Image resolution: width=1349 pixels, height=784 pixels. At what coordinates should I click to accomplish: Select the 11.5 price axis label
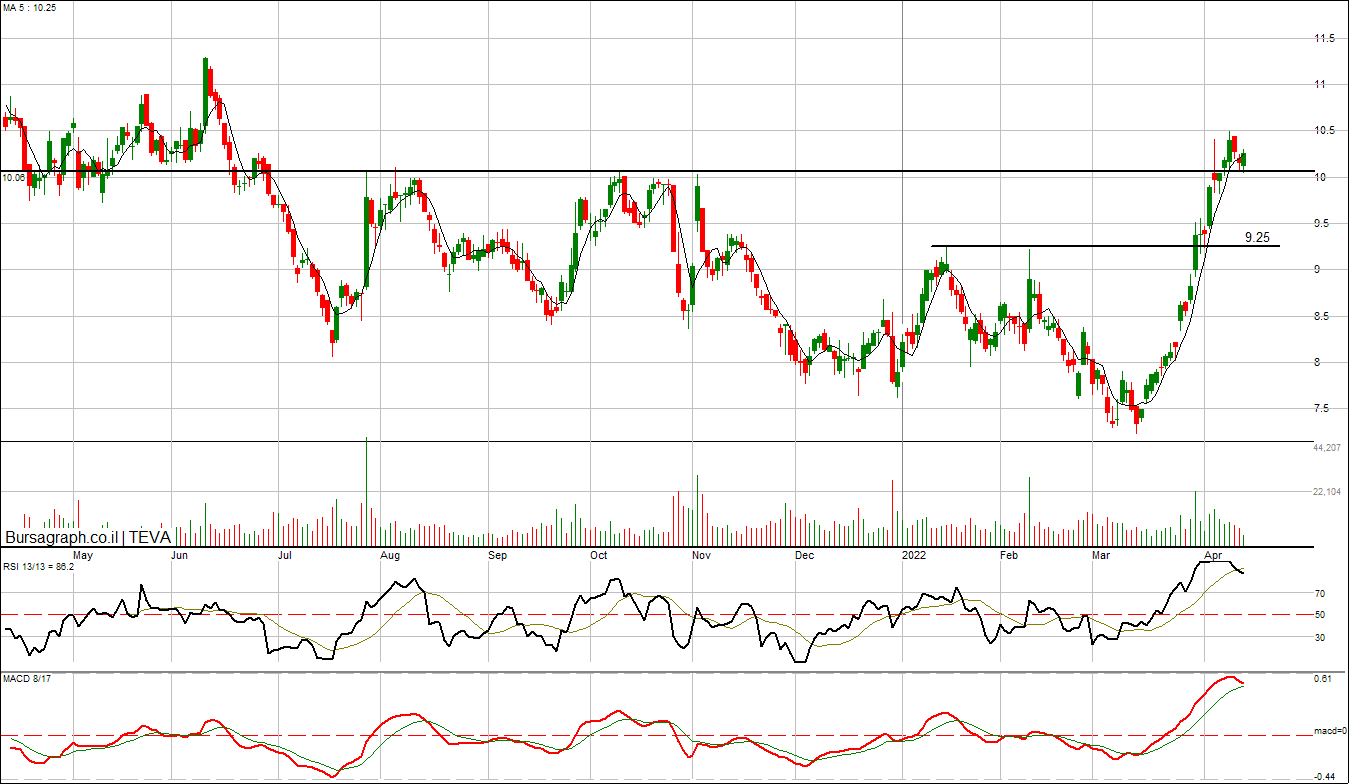point(1325,39)
